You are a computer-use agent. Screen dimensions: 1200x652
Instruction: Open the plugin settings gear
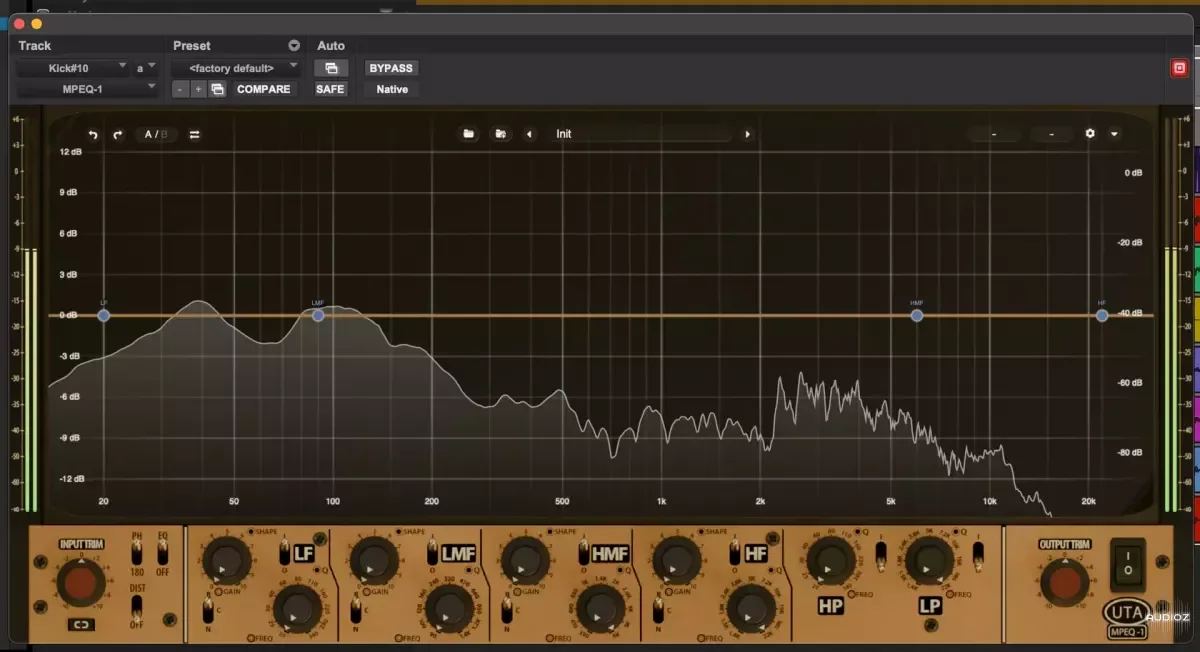point(1091,133)
